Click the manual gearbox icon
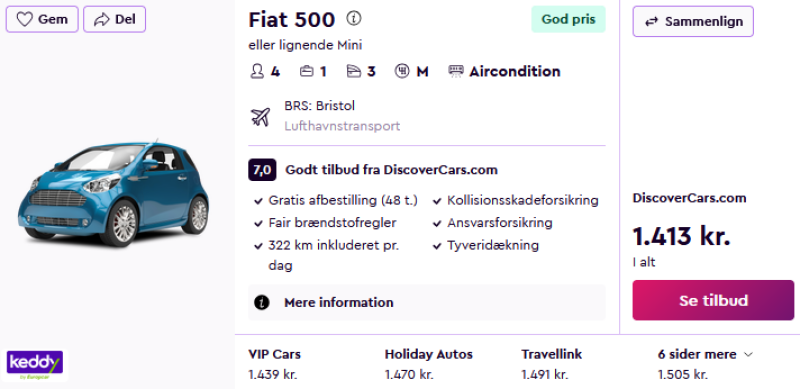Image resolution: width=800 pixels, height=389 pixels. click(402, 71)
